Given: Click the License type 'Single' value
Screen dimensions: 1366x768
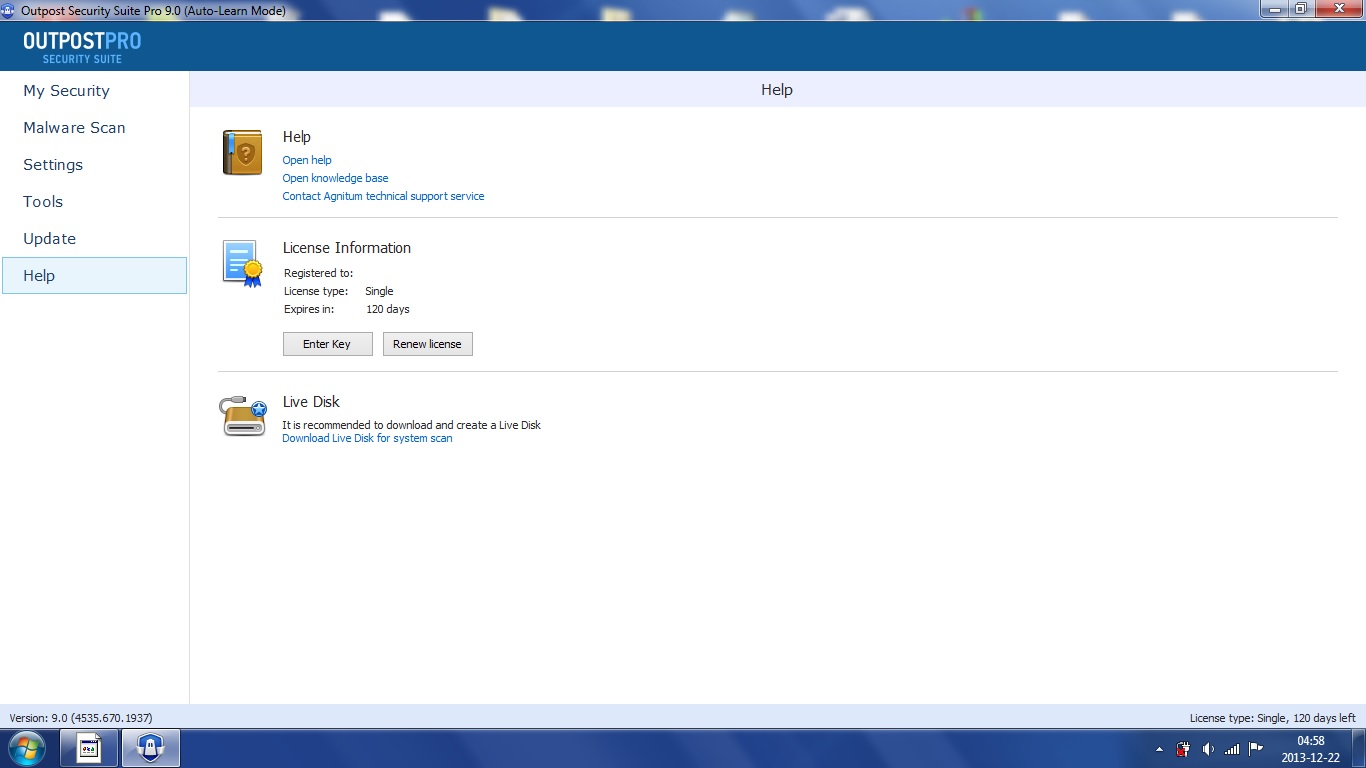Looking at the screenshot, I should [379, 291].
